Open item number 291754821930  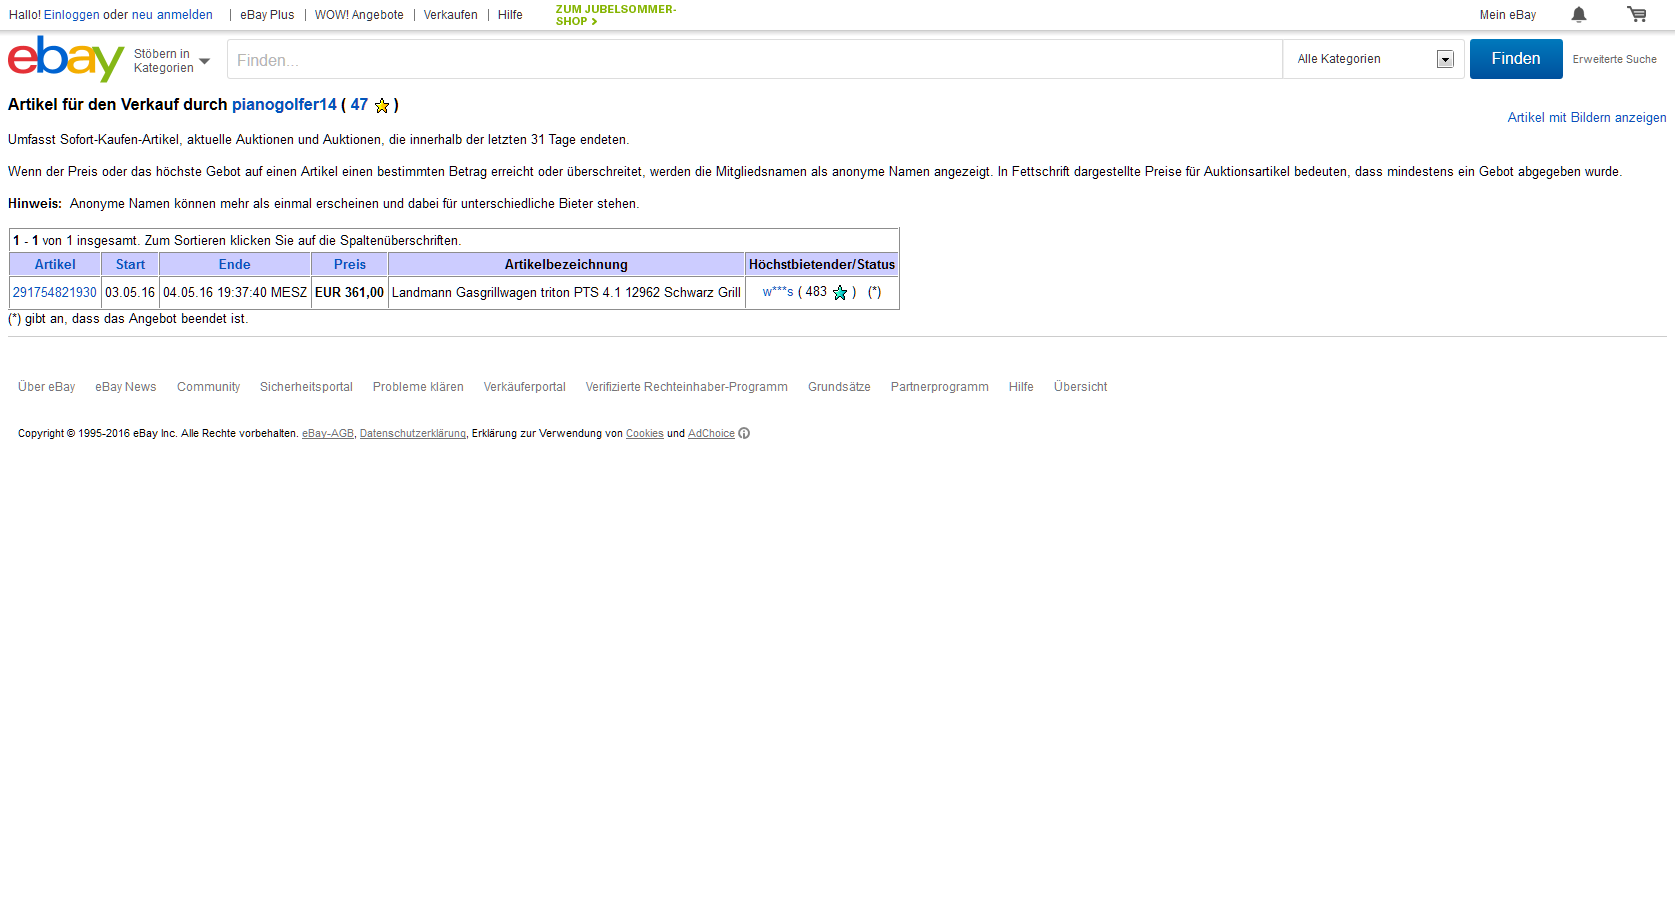(55, 293)
